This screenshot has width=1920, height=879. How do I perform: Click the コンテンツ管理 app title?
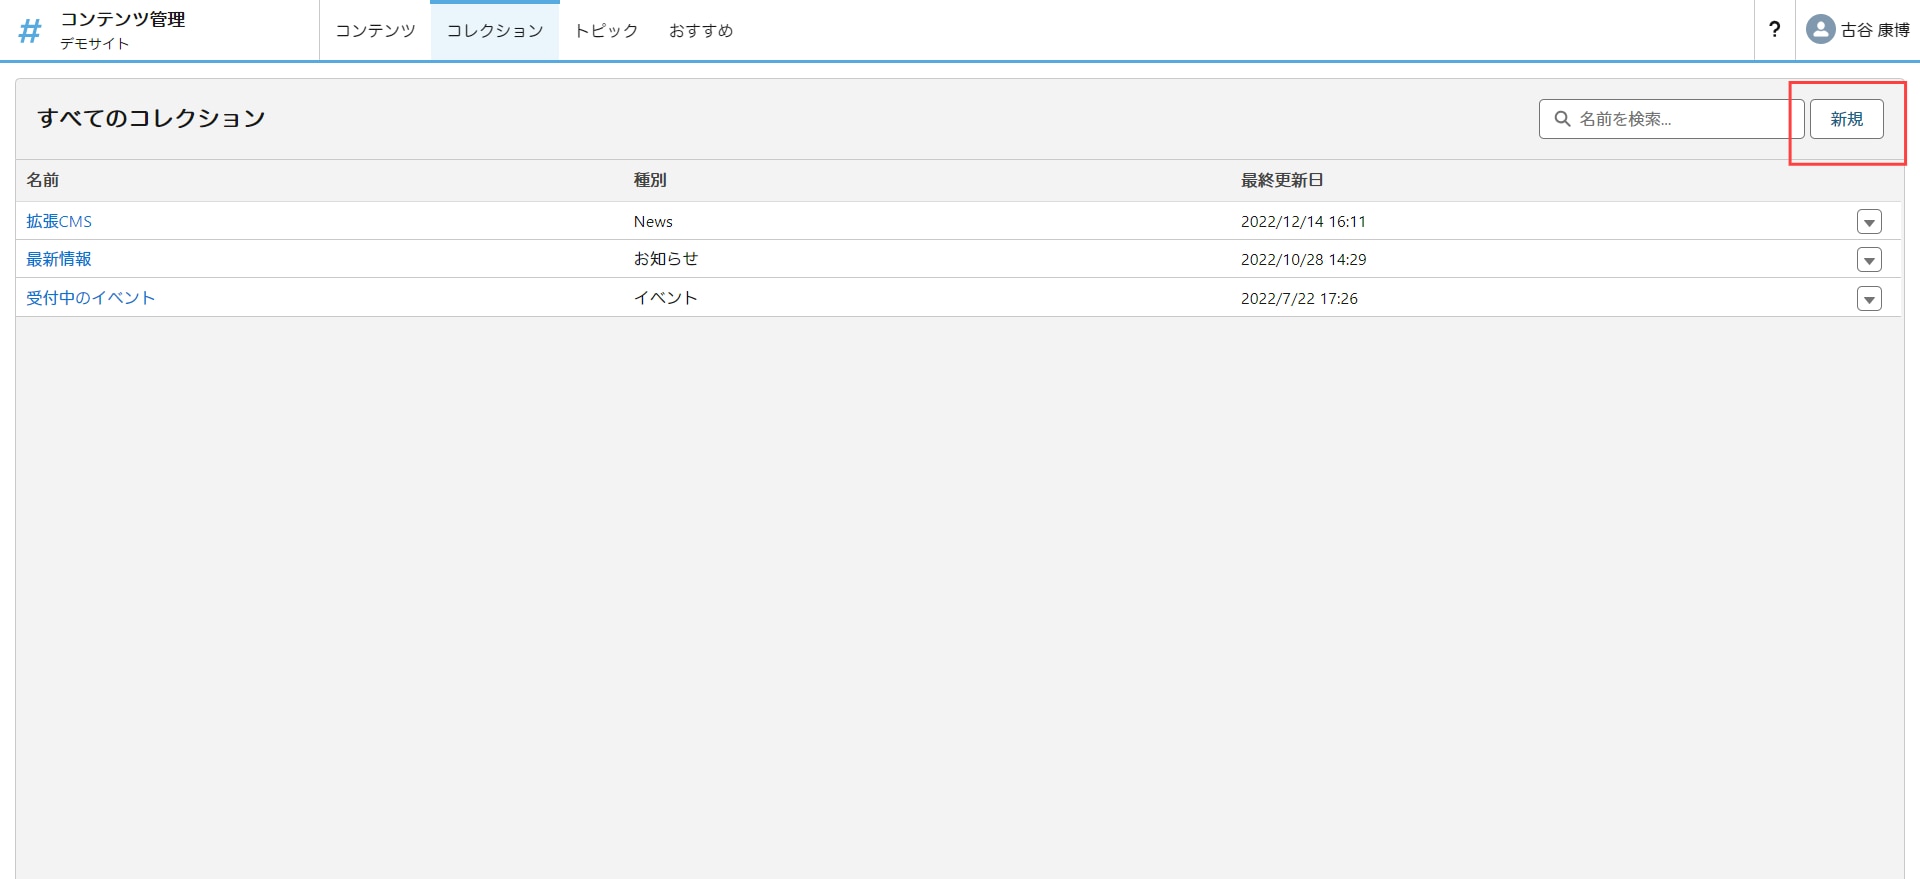[123, 20]
